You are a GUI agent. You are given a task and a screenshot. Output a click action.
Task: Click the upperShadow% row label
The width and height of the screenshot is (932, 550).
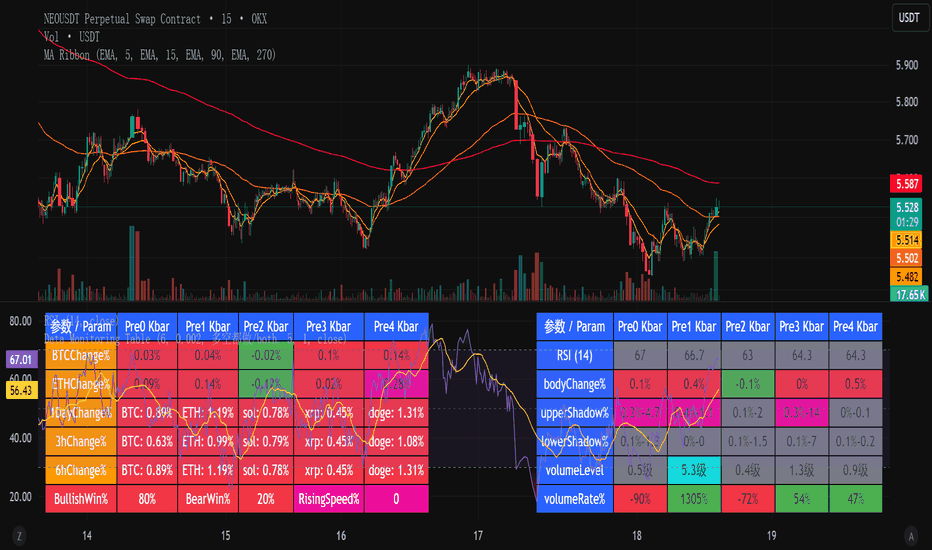point(575,413)
